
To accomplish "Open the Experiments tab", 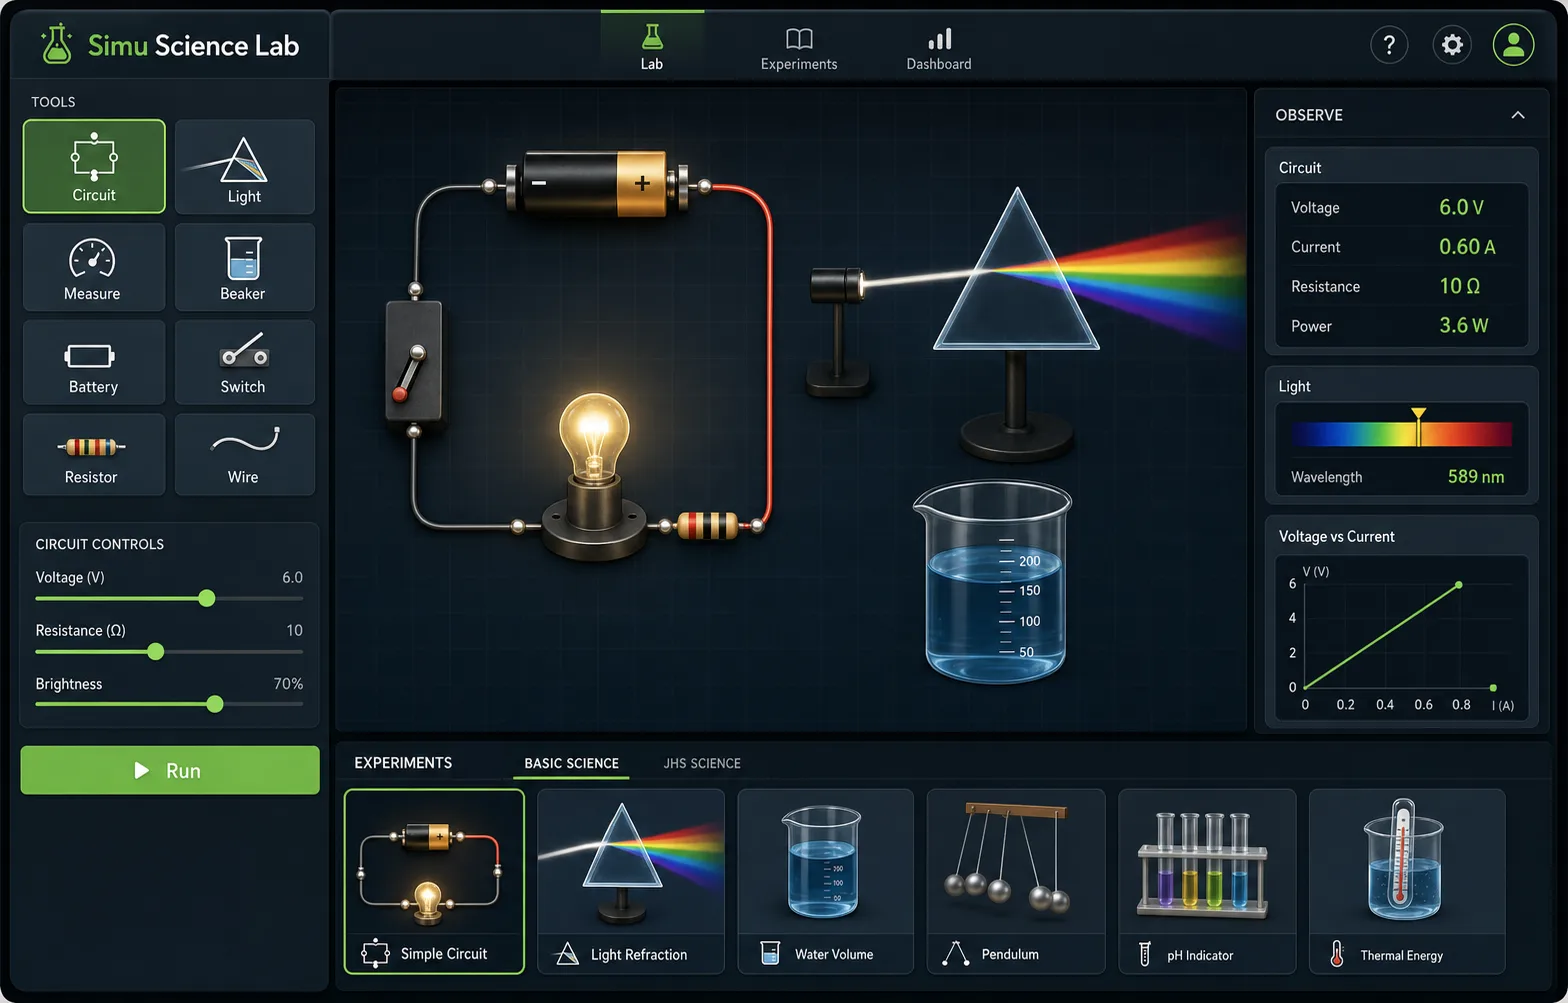I will pyautogui.click(x=799, y=48).
